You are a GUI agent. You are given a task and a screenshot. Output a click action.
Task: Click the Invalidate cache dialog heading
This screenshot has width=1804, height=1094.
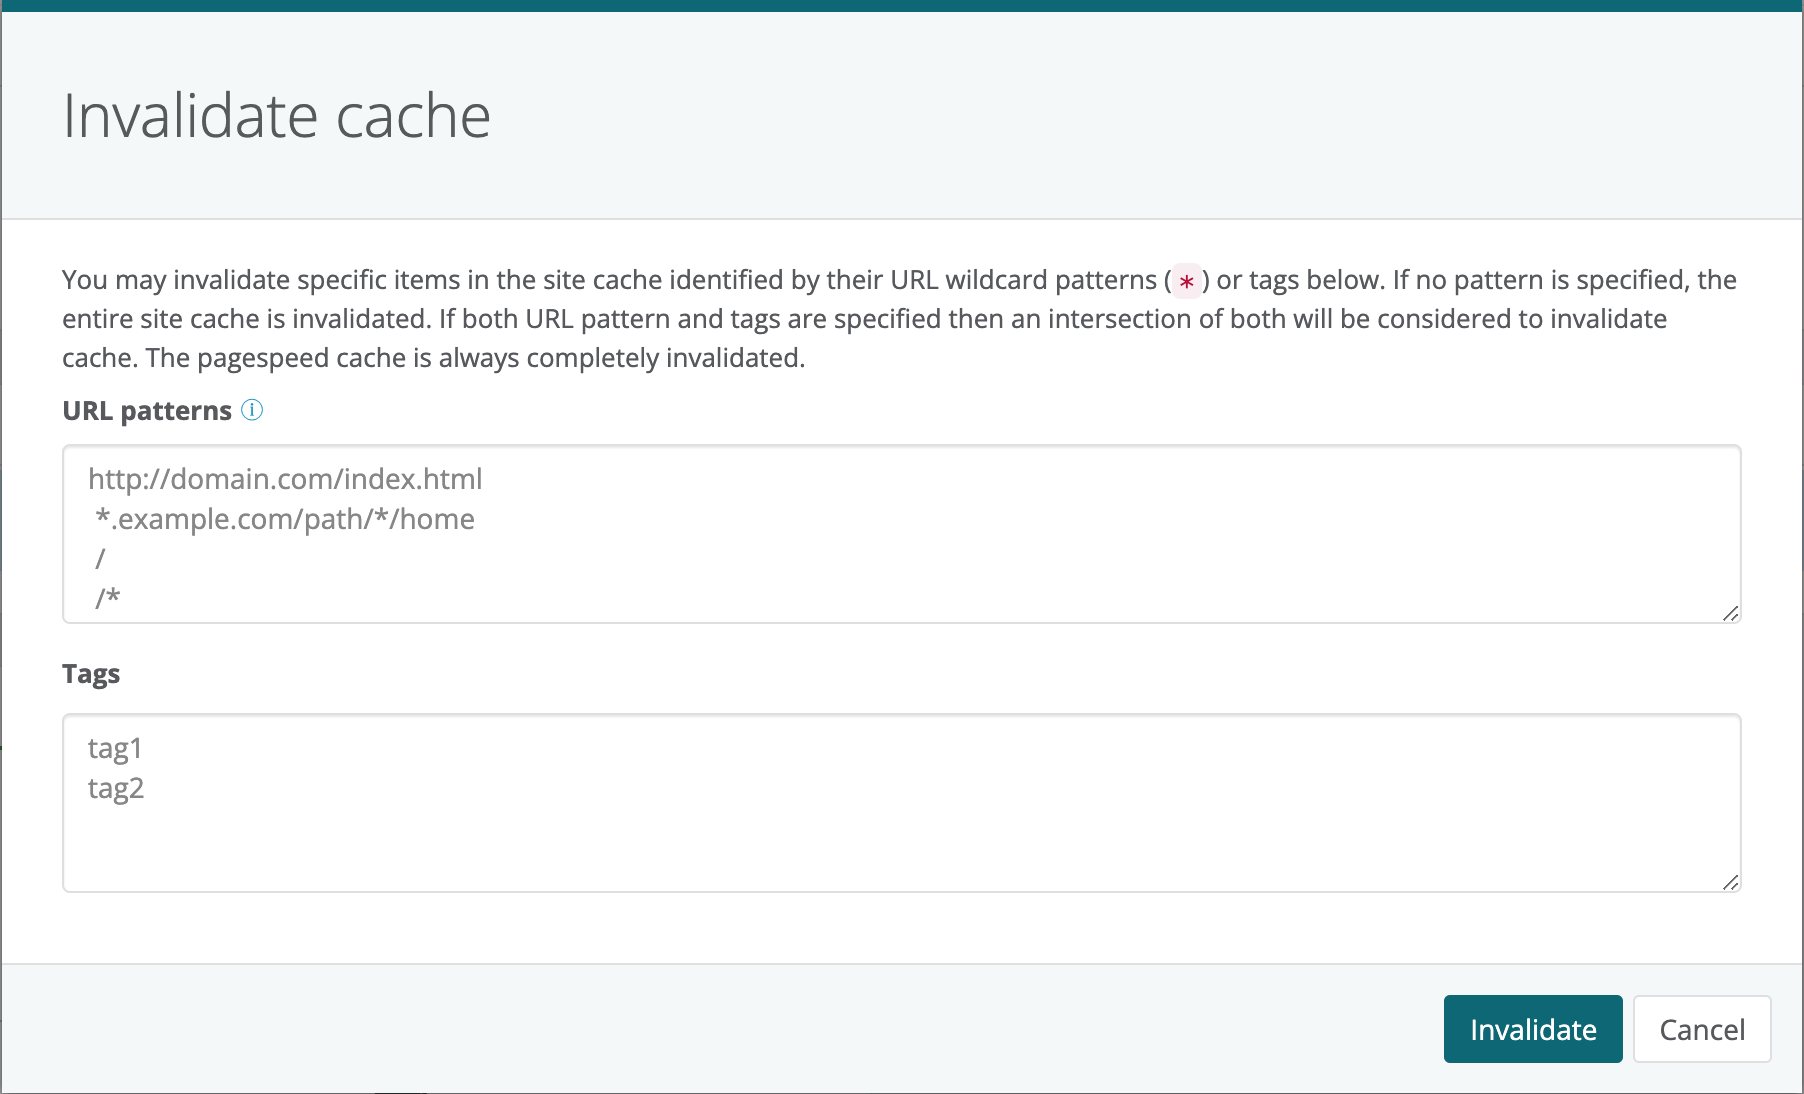(276, 116)
